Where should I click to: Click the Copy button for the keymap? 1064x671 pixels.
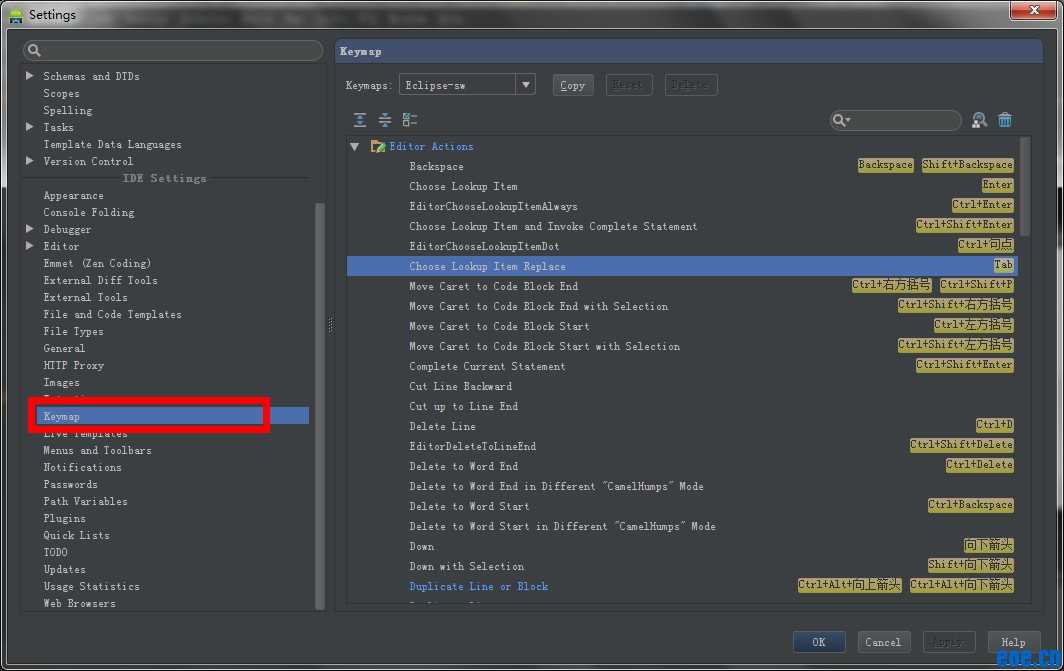tap(572, 85)
